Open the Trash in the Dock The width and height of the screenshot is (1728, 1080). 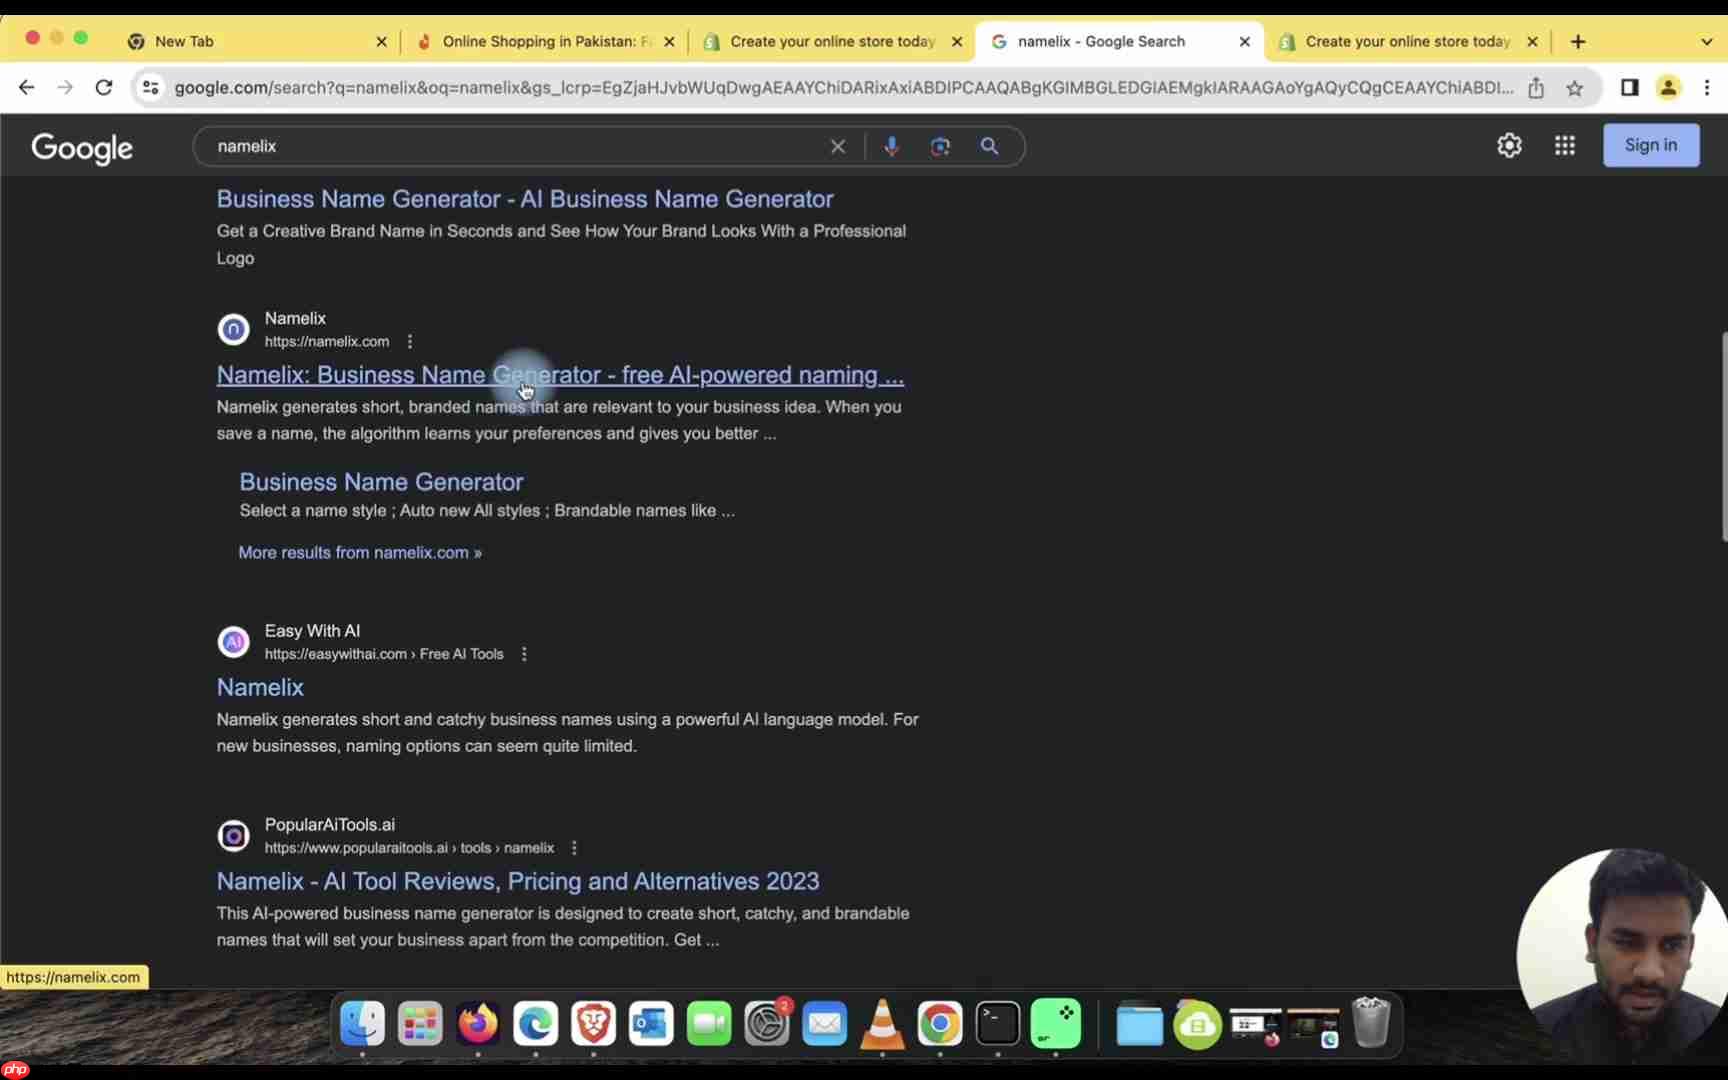pyautogui.click(x=1371, y=1022)
